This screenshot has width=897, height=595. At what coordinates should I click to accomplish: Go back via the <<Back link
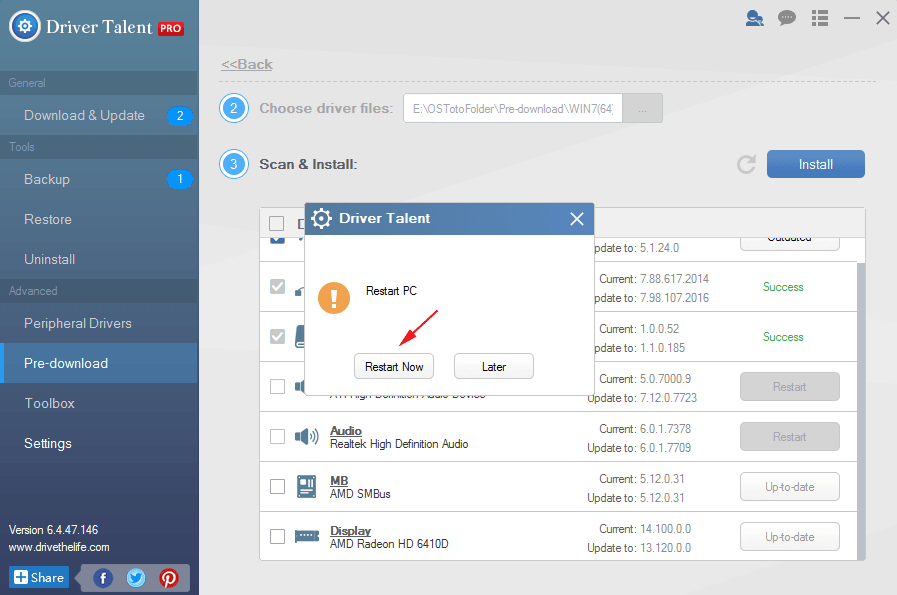point(247,64)
